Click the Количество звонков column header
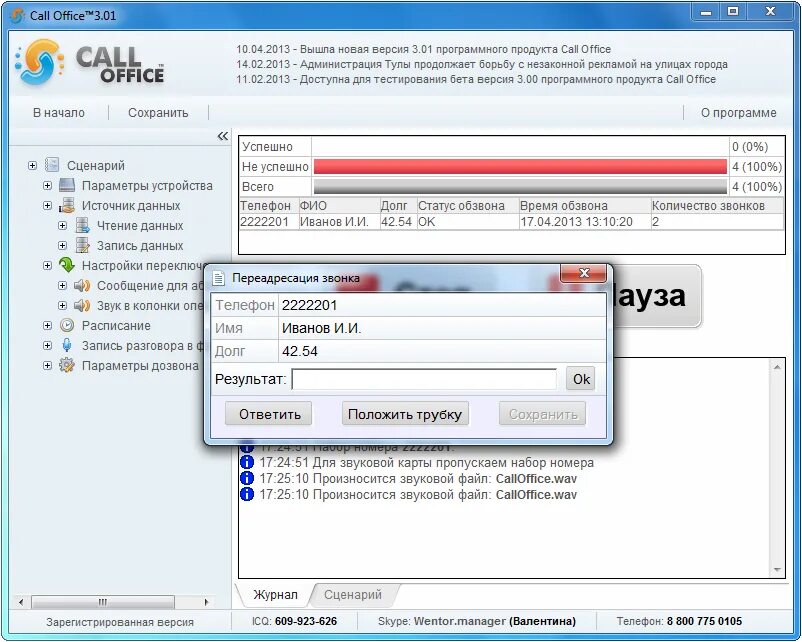The image size is (802, 642). point(717,206)
